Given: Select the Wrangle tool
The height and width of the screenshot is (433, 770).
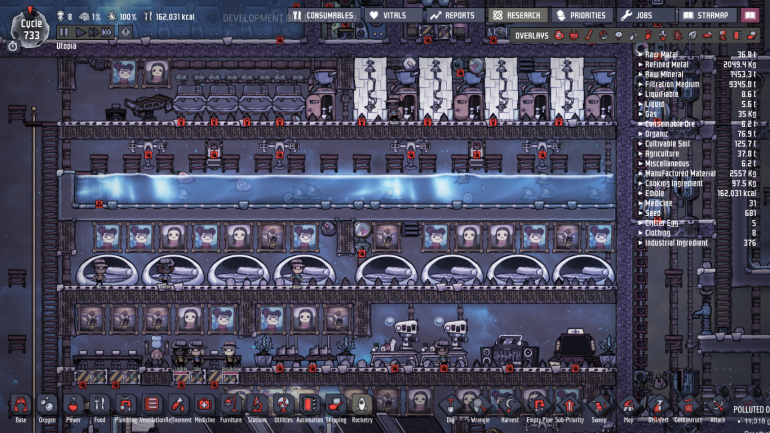Looking at the screenshot, I should pos(480,407).
